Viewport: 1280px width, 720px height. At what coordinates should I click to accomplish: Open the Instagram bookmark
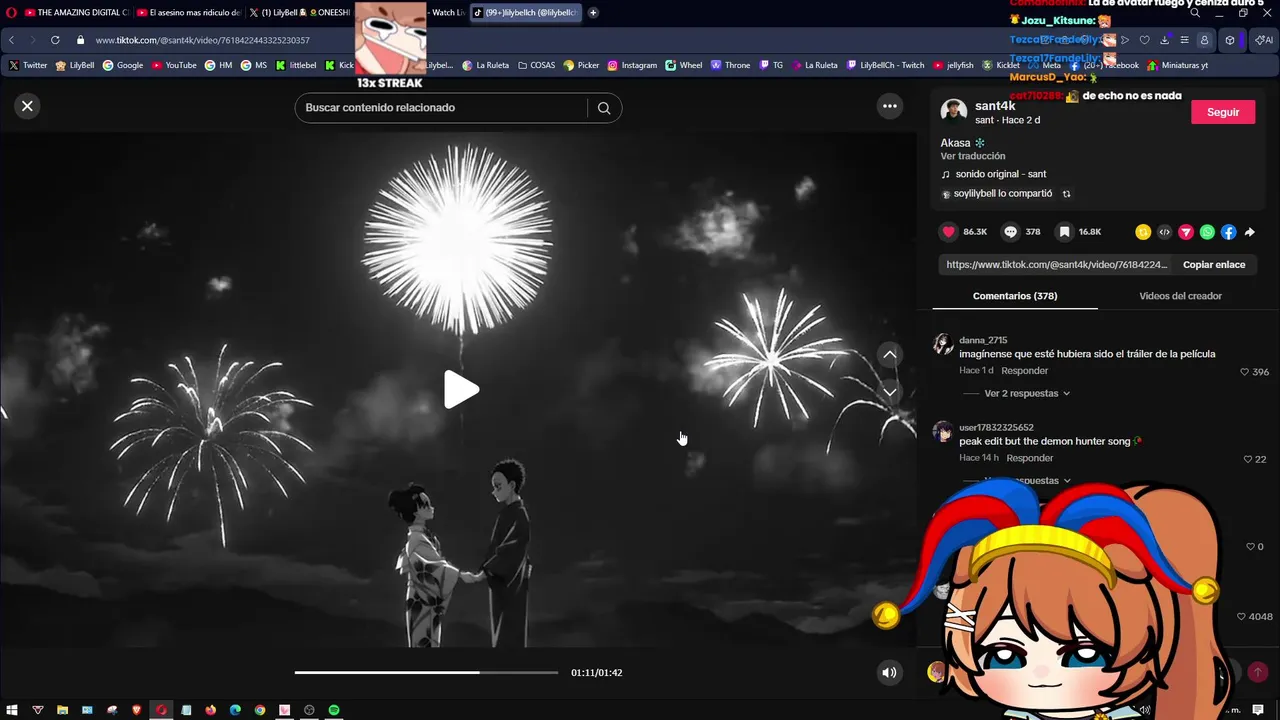point(632,65)
